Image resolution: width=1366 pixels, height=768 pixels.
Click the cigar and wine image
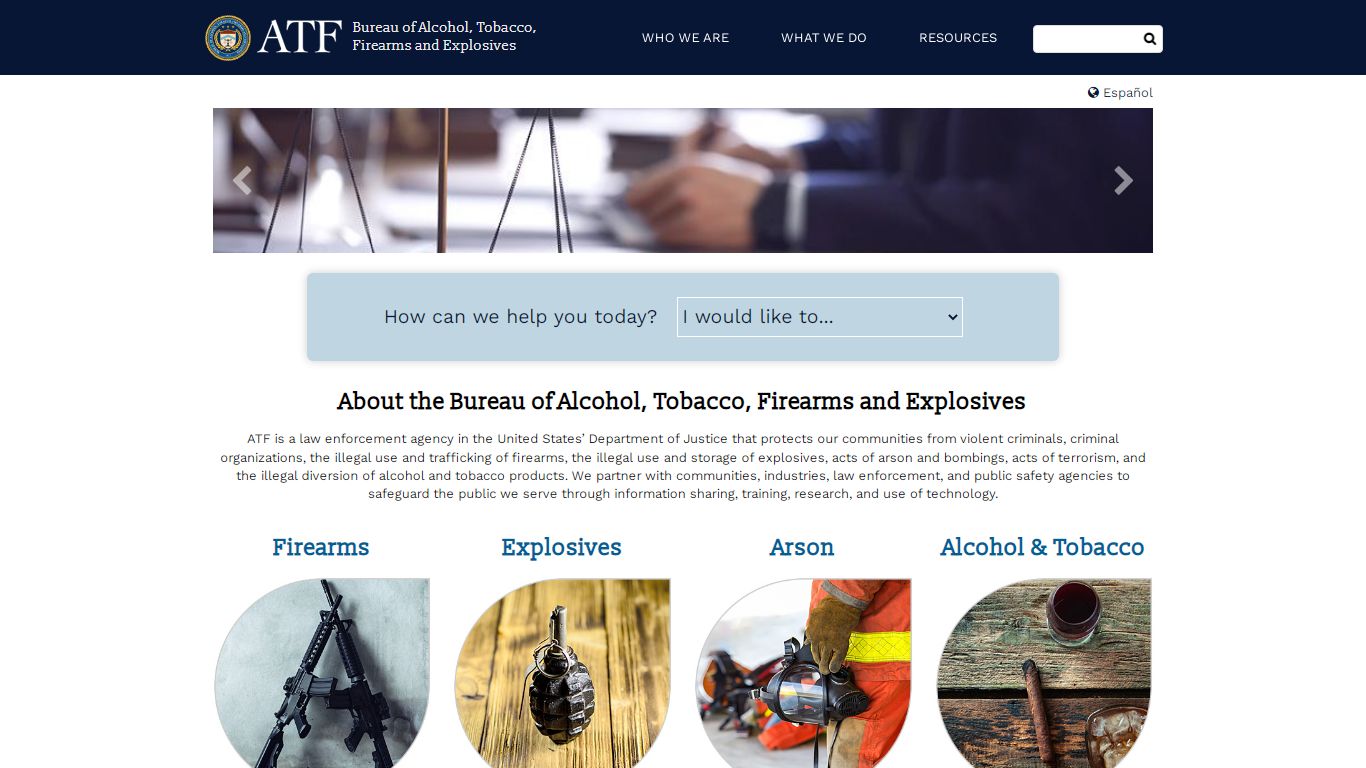coord(1044,673)
